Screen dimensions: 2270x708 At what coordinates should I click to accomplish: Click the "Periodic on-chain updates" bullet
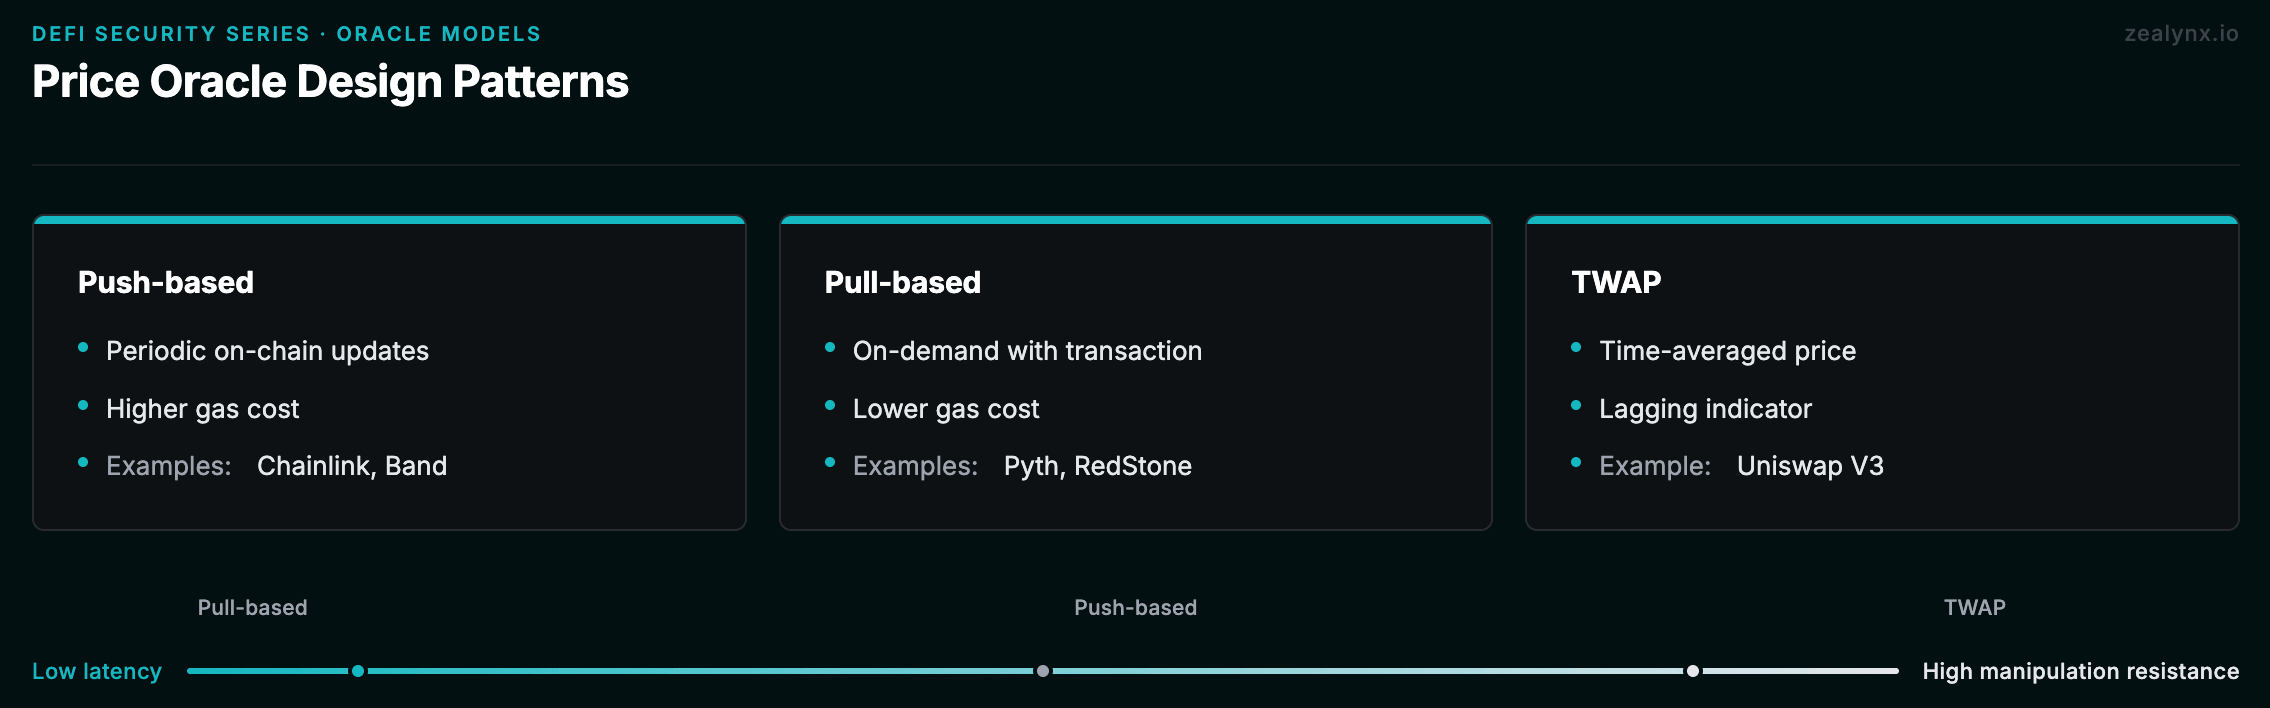tap(267, 351)
